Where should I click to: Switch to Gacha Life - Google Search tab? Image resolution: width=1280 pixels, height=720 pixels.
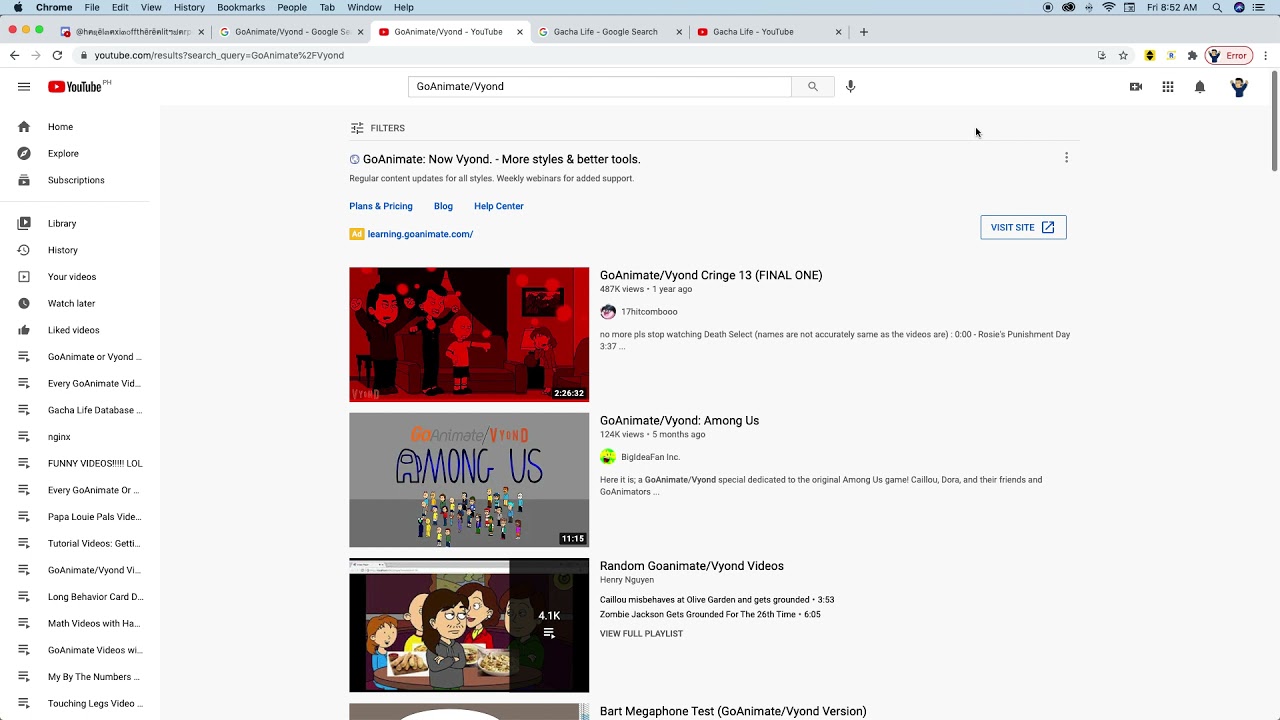pos(609,32)
